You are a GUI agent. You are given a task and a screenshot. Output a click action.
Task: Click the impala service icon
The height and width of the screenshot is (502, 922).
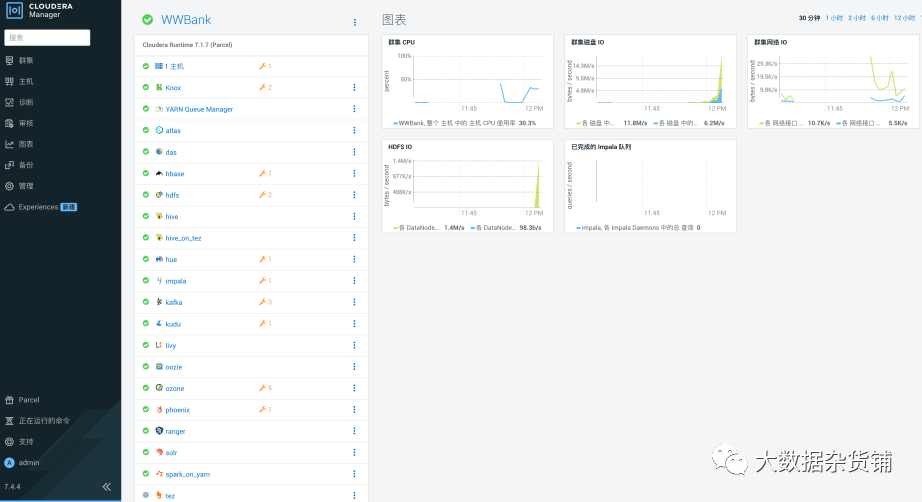159,280
